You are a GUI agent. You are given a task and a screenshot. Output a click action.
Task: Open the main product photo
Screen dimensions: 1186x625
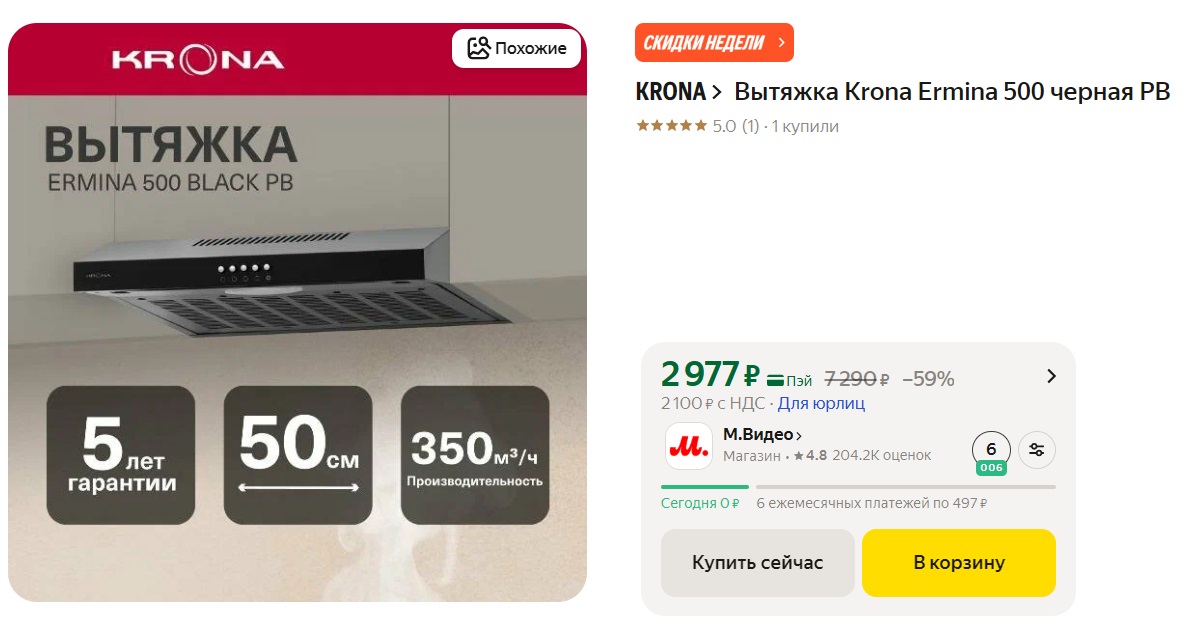pyautogui.click(x=297, y=312)
